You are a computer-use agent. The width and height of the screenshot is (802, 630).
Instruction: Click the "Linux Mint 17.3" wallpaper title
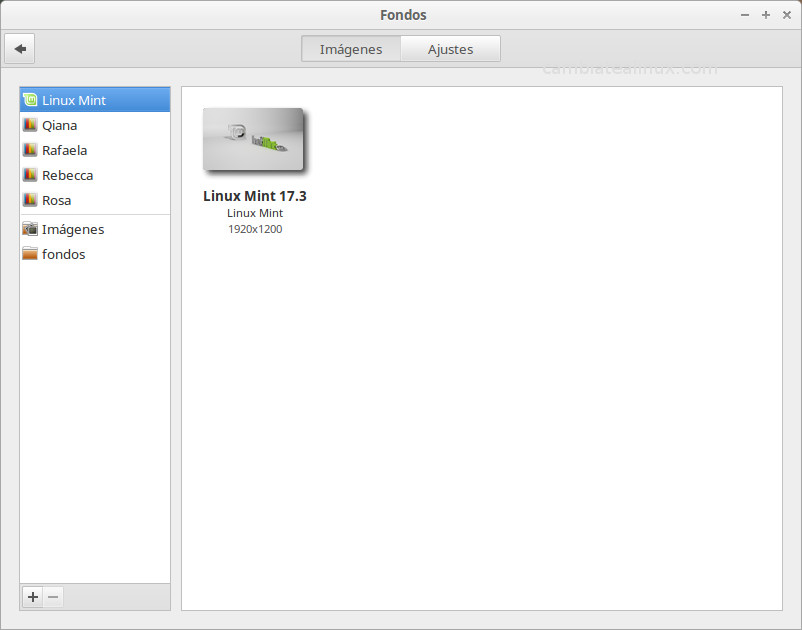(255, 196)
